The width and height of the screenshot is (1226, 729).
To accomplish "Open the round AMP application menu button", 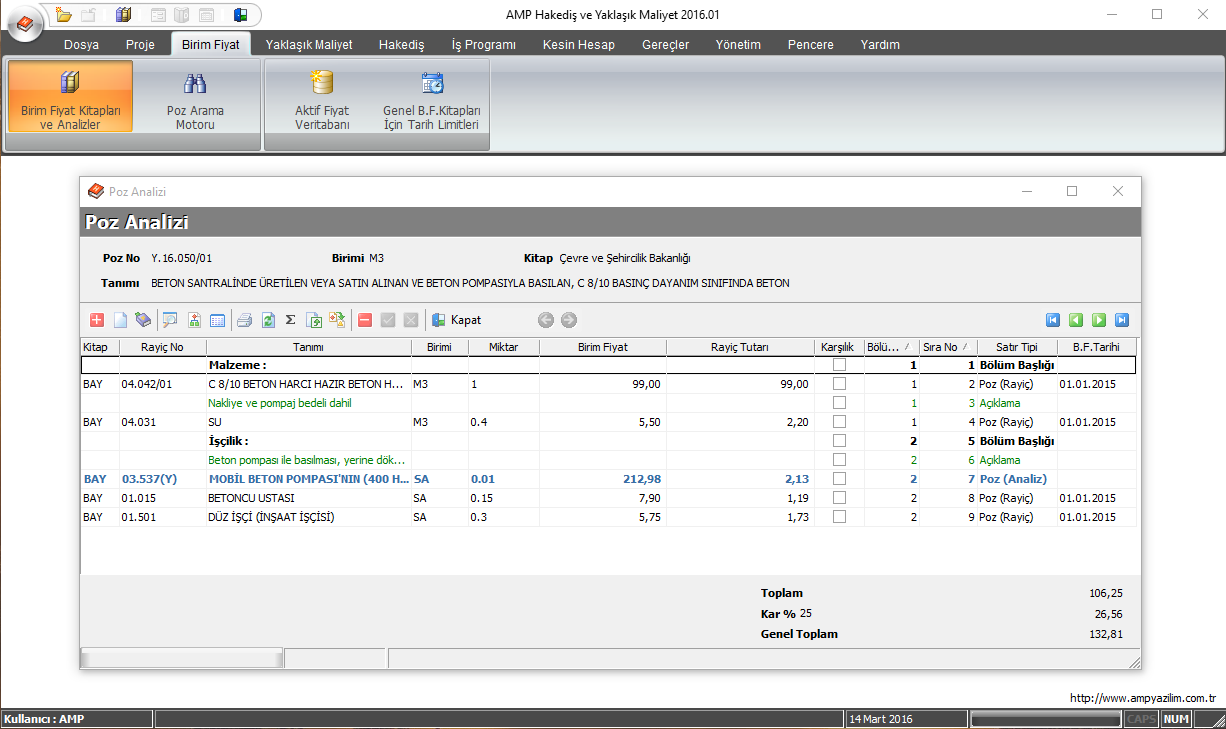I will coord(25,25).
